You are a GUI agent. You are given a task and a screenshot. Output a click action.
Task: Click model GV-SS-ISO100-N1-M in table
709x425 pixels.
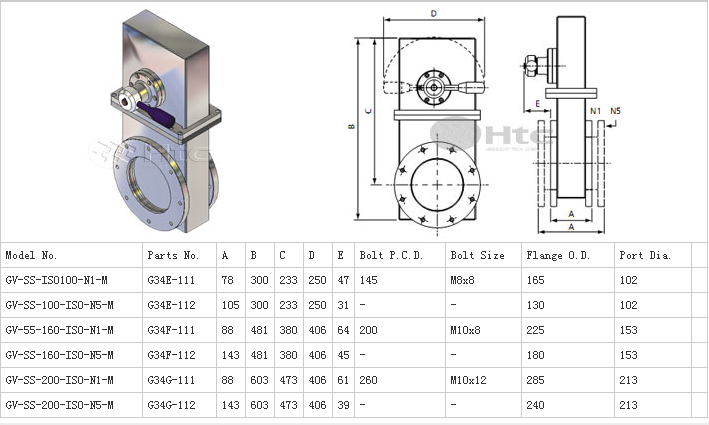tap(59, 280)
